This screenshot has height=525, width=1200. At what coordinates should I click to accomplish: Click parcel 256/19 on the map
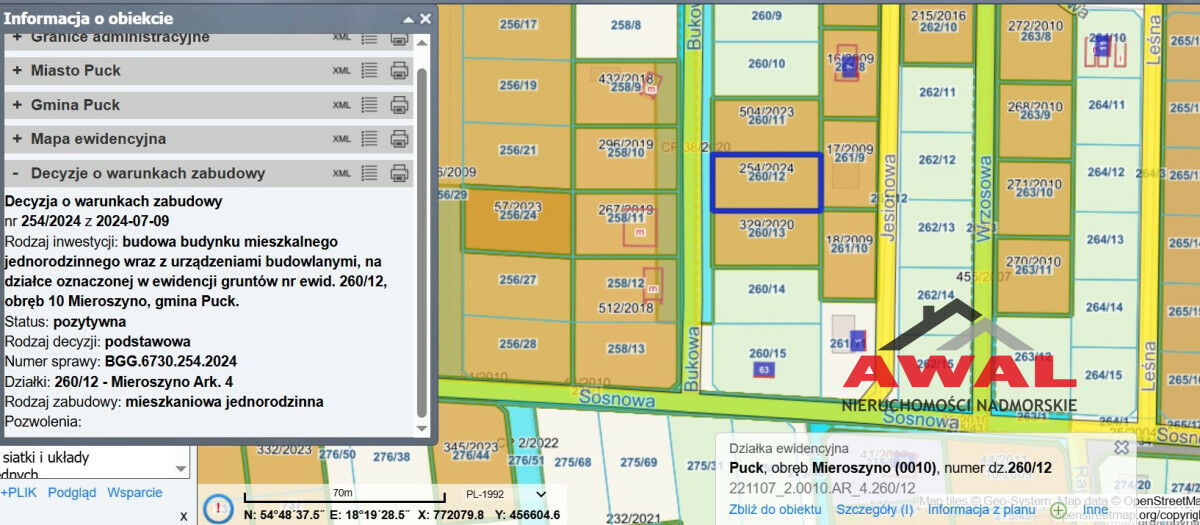click(x=518, y=86)
